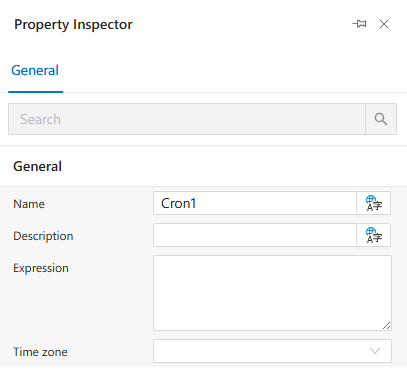Click the Expression text area
This screenshot has width=407, height=391.
(272, 293)
